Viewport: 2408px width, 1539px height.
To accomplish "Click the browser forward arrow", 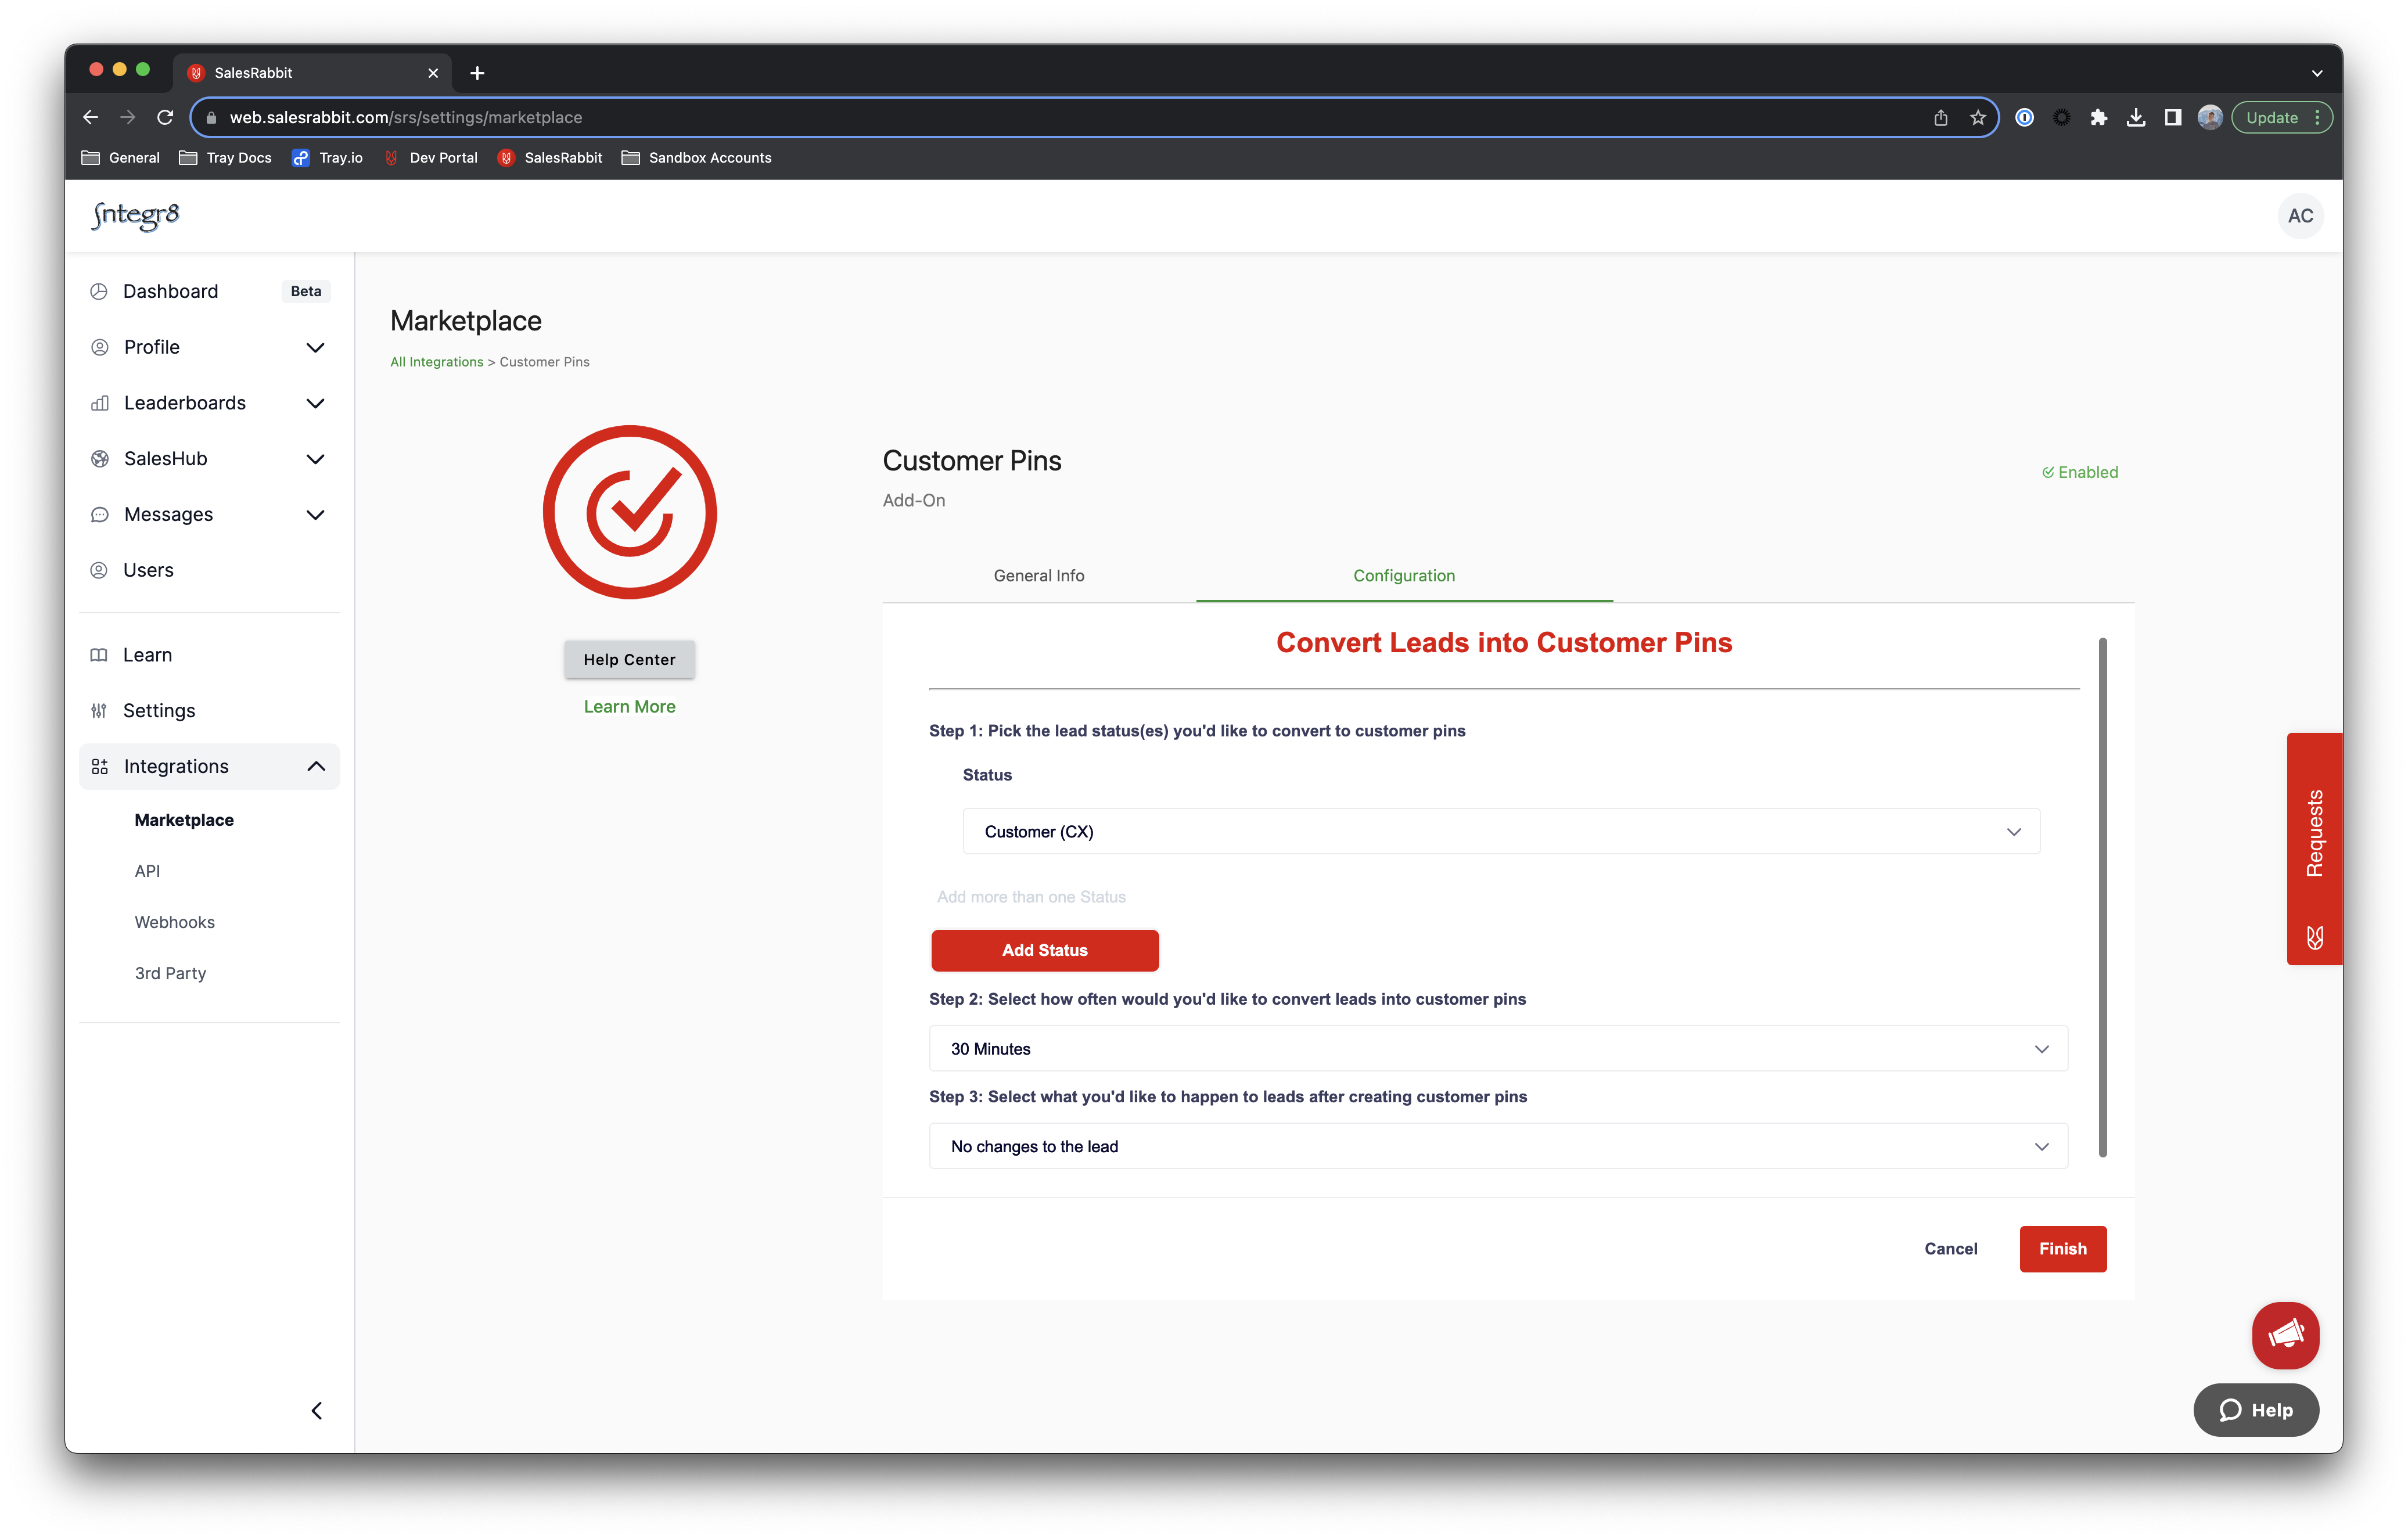I will point(128,117).
